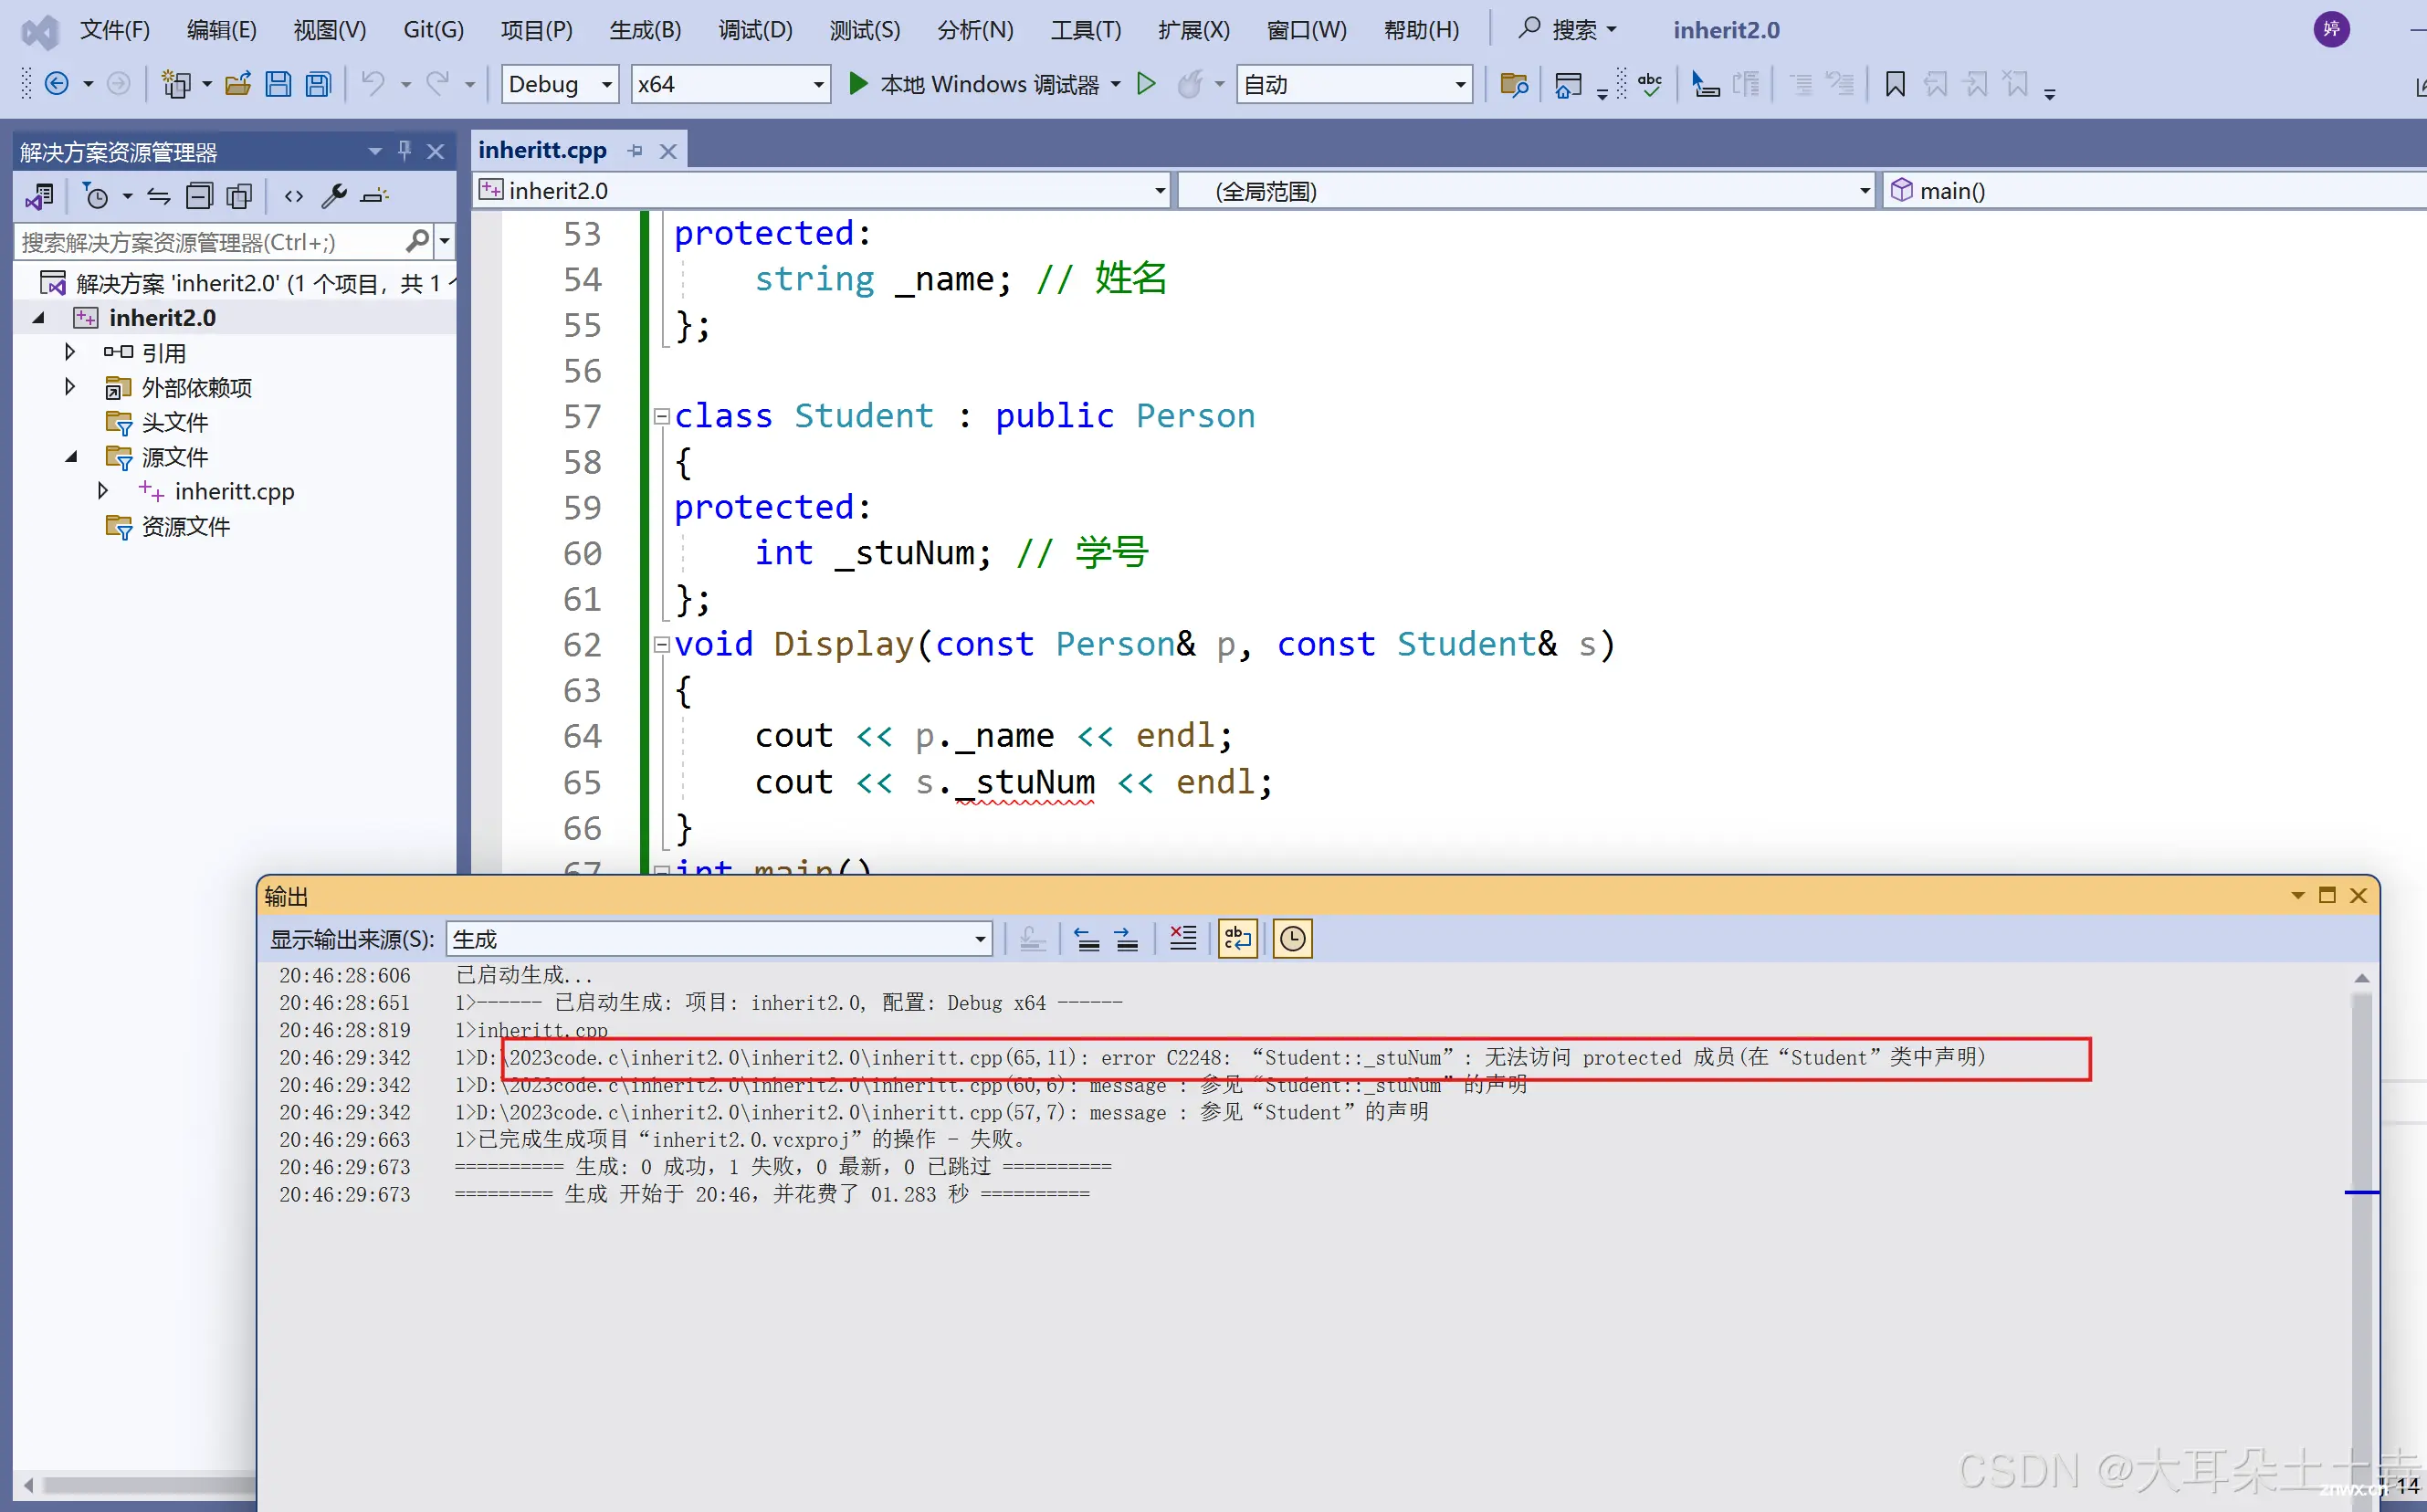The width and height of the screenshot is (2427, 1512).
Task: Toggle pin on the inheritt.cpp tab
Action: coord(636,151)
